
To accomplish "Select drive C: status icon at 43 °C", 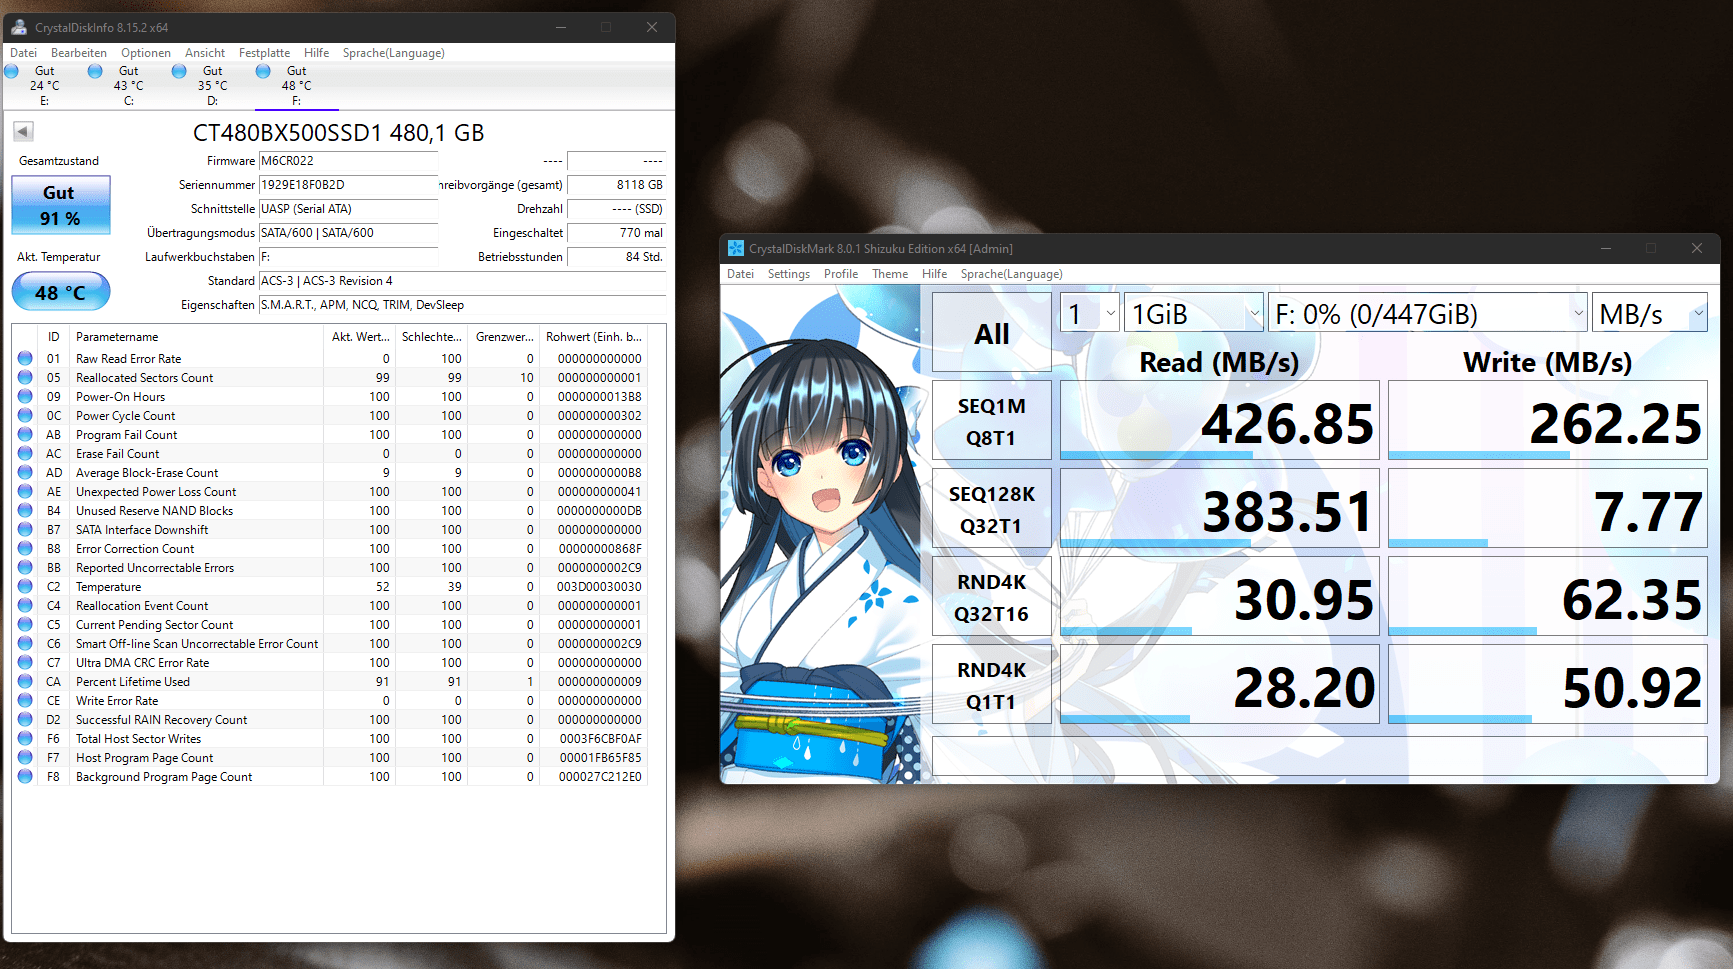I will tap(95, 71).
